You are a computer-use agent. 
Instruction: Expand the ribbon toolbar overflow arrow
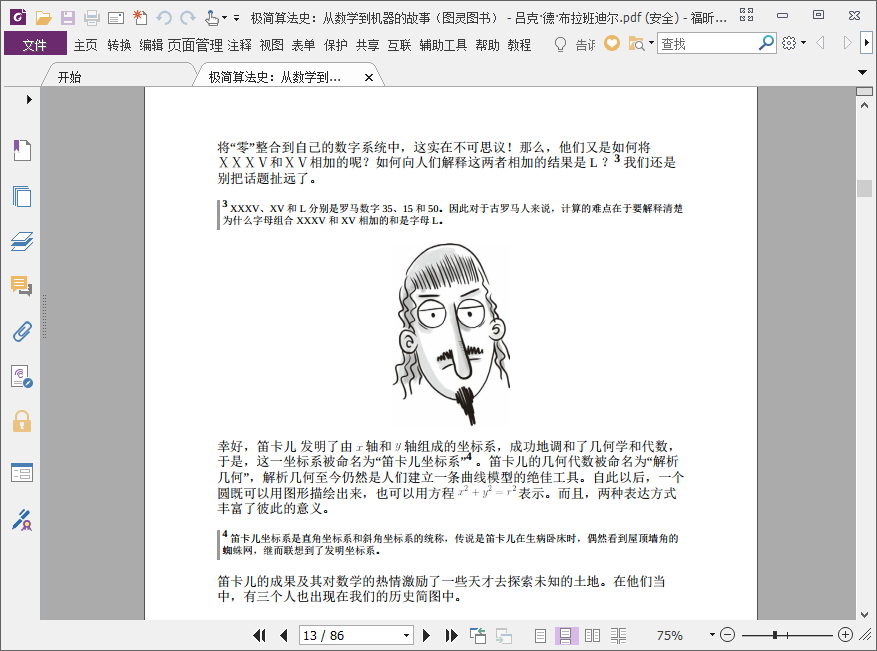(x=866, y=43)
